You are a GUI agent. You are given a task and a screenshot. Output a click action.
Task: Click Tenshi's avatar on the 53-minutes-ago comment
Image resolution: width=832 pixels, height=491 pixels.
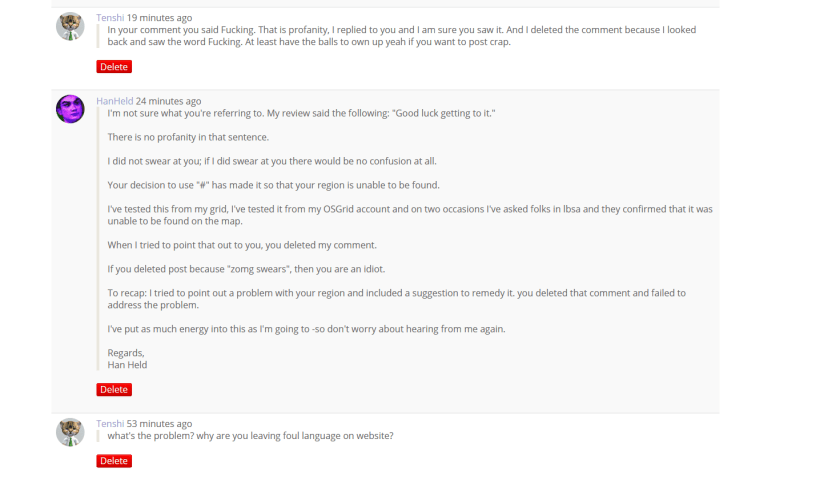coord(70,432)
